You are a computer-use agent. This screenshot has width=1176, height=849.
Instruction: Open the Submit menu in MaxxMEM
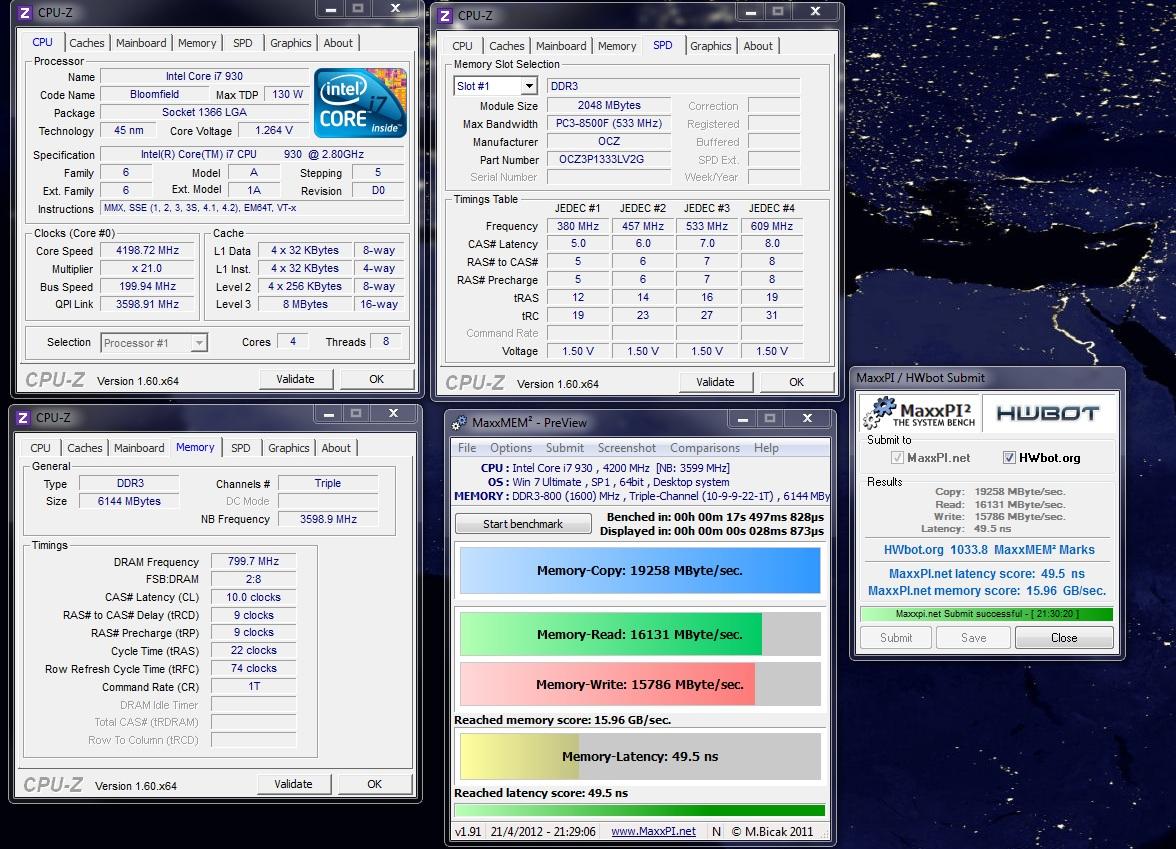click(x=564, y=448)
